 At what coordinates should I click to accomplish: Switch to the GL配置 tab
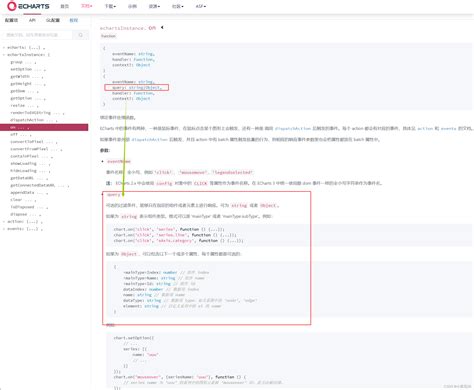tap(53, 20)
